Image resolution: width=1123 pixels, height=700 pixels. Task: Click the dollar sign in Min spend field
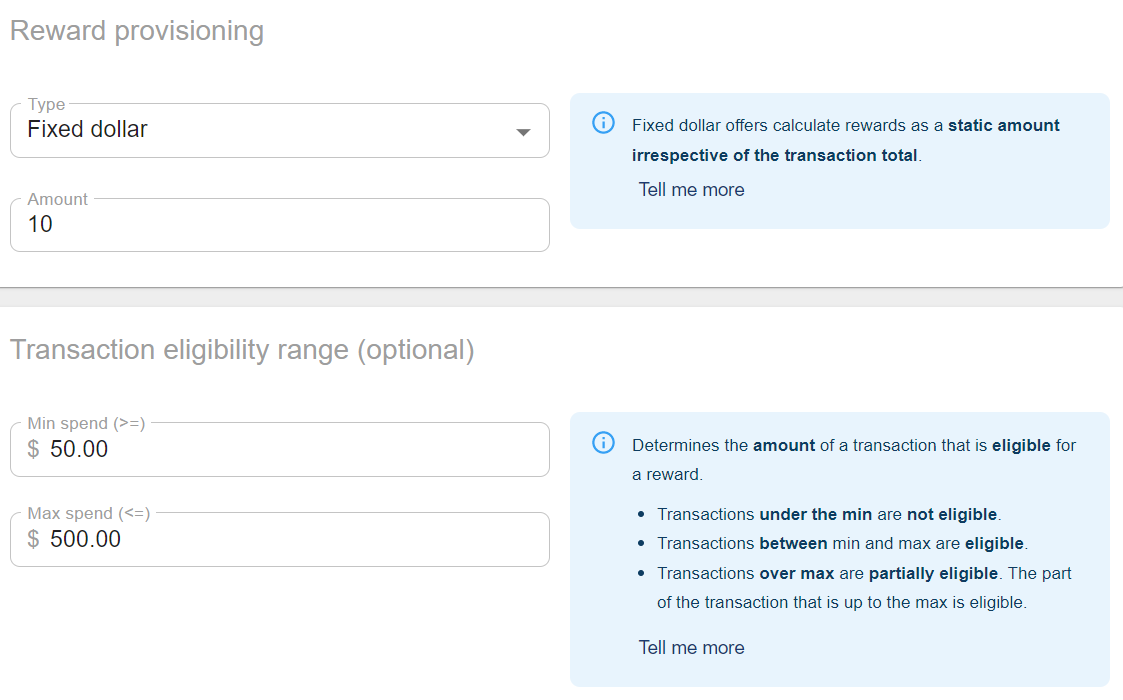click(x=33, y=449)
